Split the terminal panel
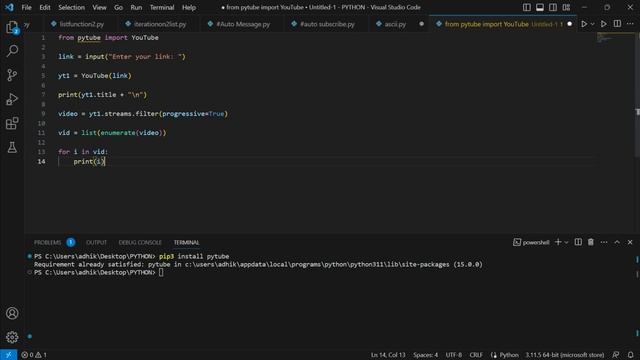Screen dimensions: 640x360 578,242
